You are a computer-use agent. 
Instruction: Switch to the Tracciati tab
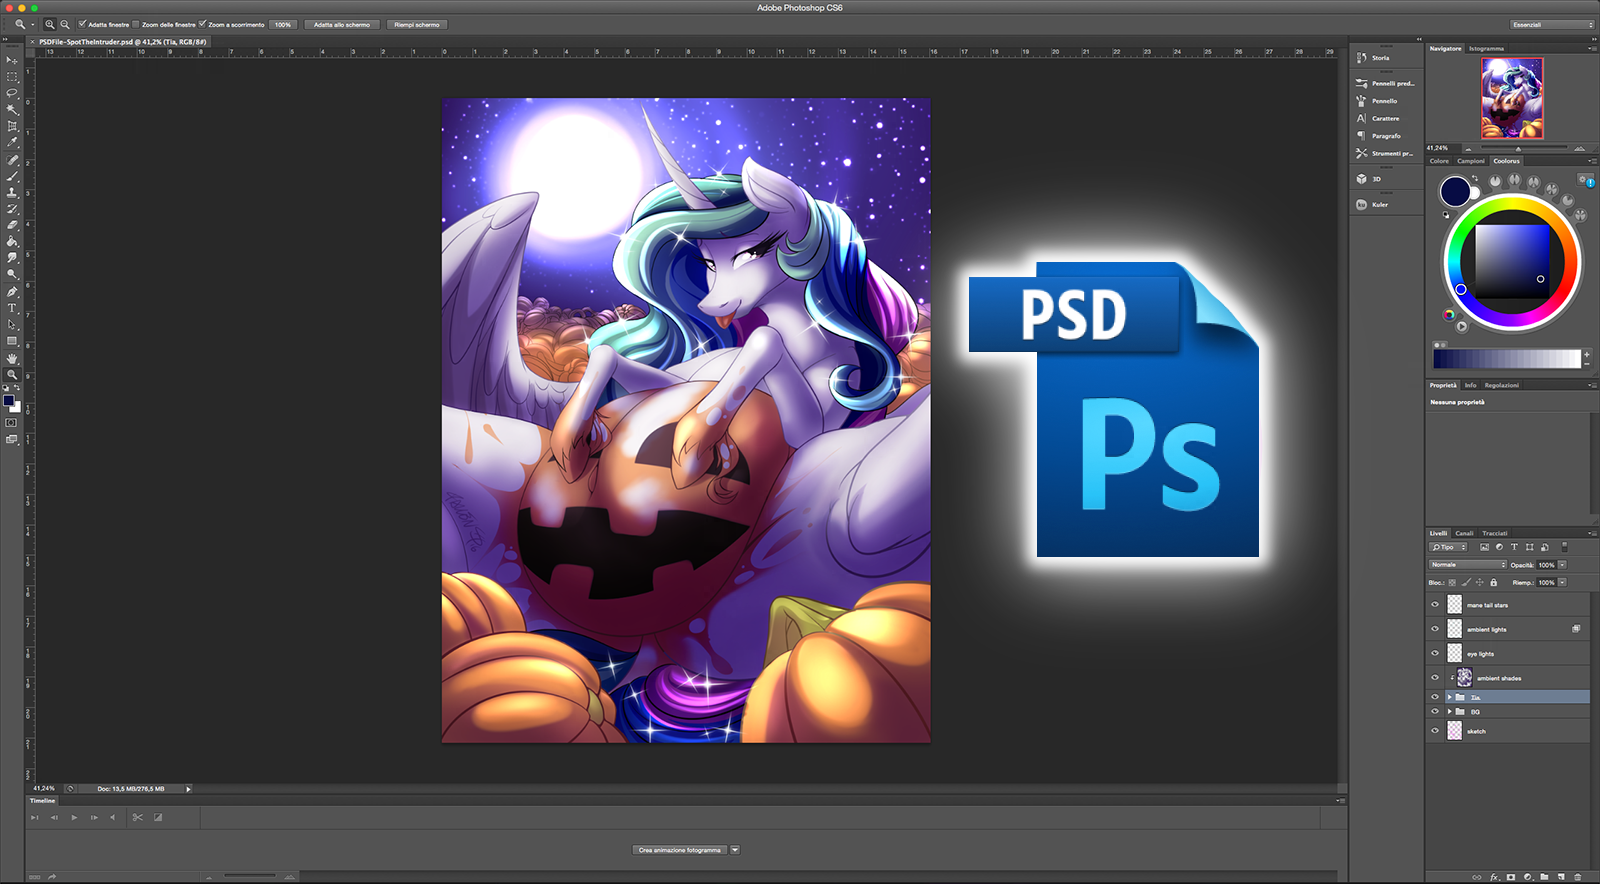coord(1495,533)
